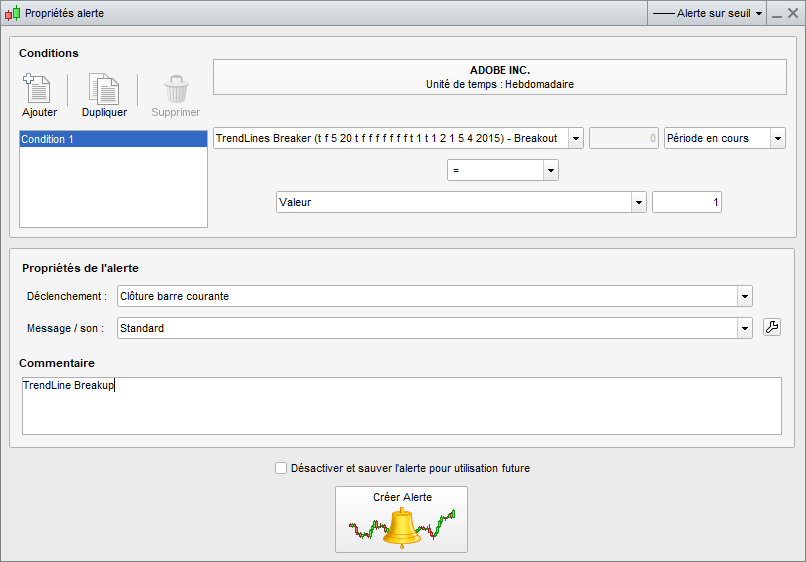Open message sound settings wrench icon
This screenshot has width=806, height=562.
(x=772, y=327)
